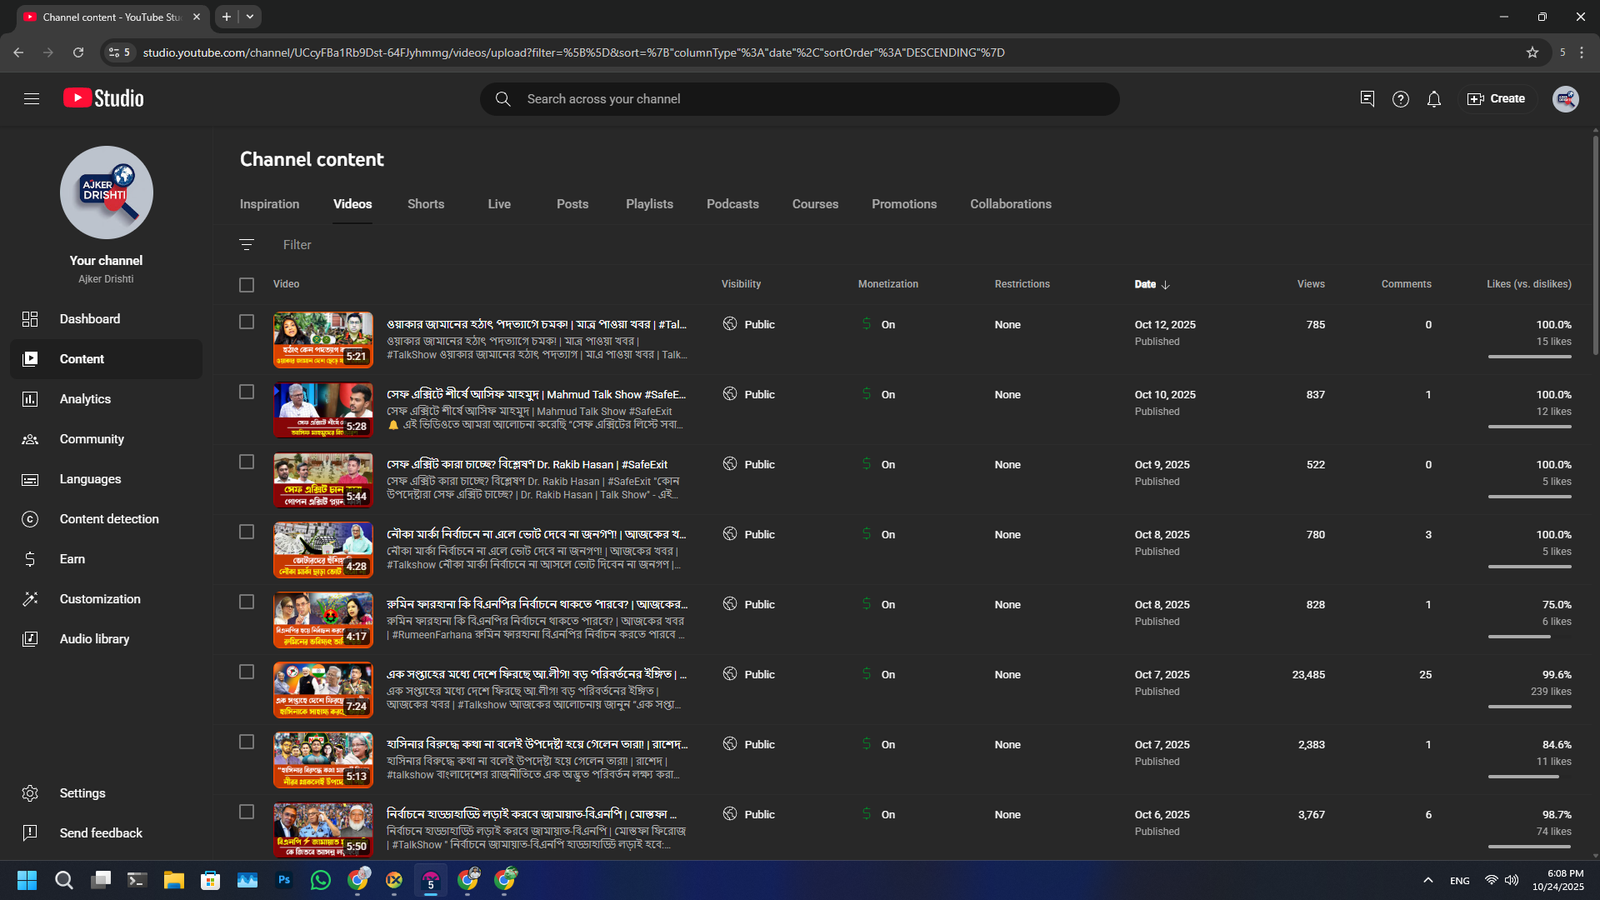The height and width of the screenshot is (900, 1600).
Task: Select the checkbox for Oct 9 video
Action: pyautogui.click(x=247, y=462)
